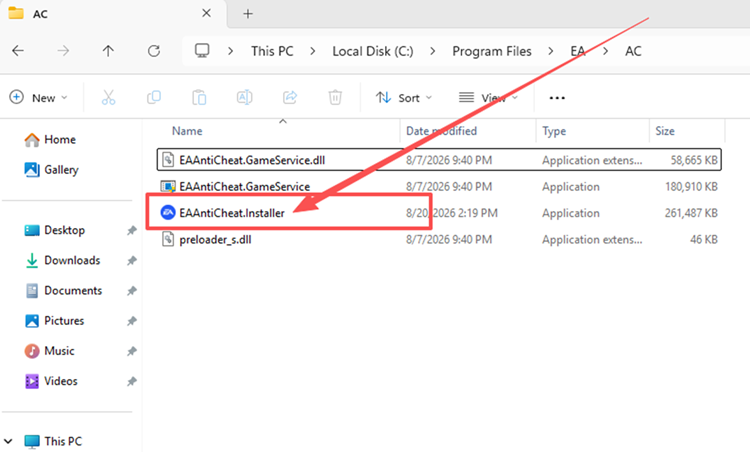750x452 pixels.
Task: Expand chevron before This PC in address bar
Action: point(231,51)
